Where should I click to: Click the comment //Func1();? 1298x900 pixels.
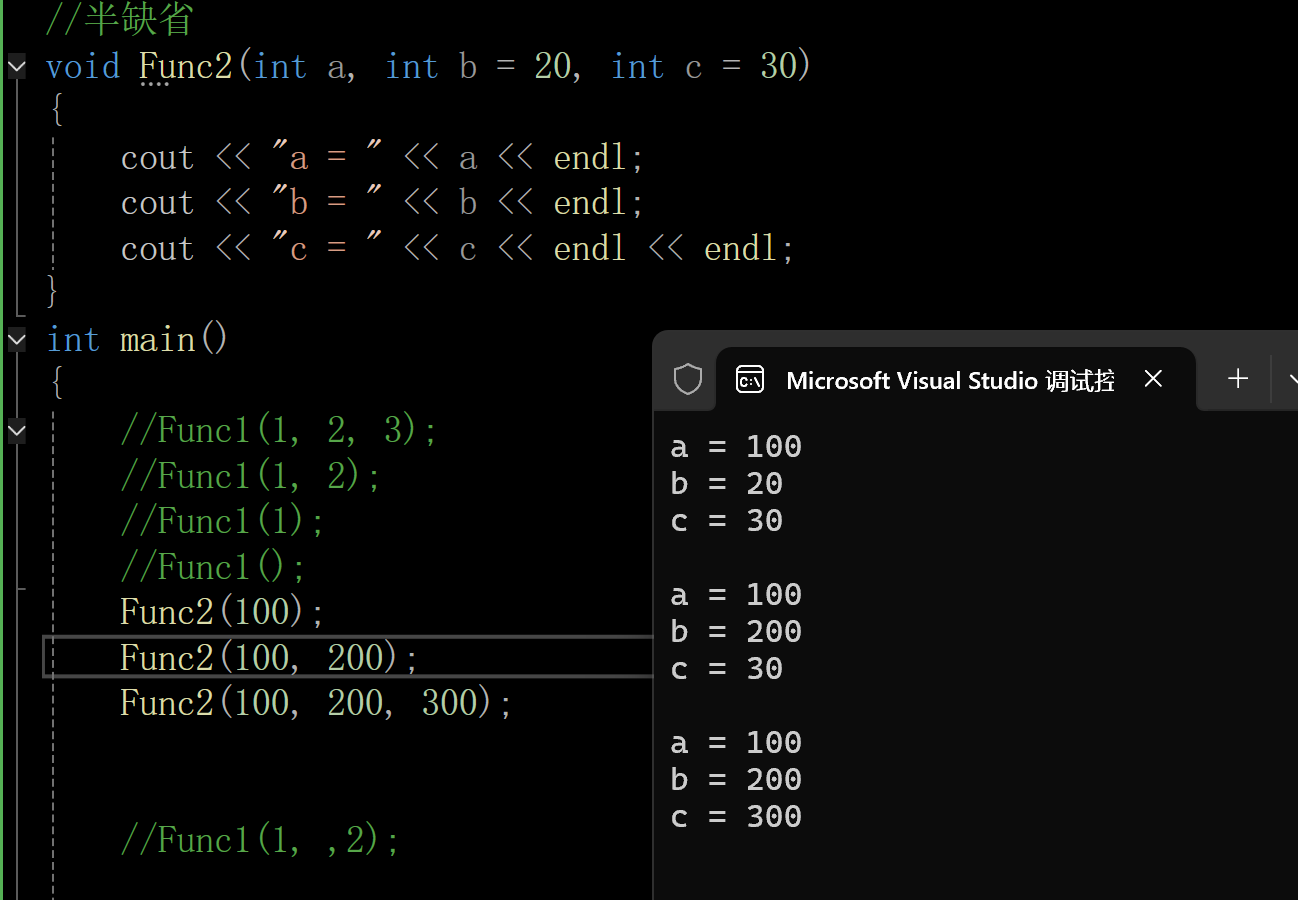click(213, 568)
